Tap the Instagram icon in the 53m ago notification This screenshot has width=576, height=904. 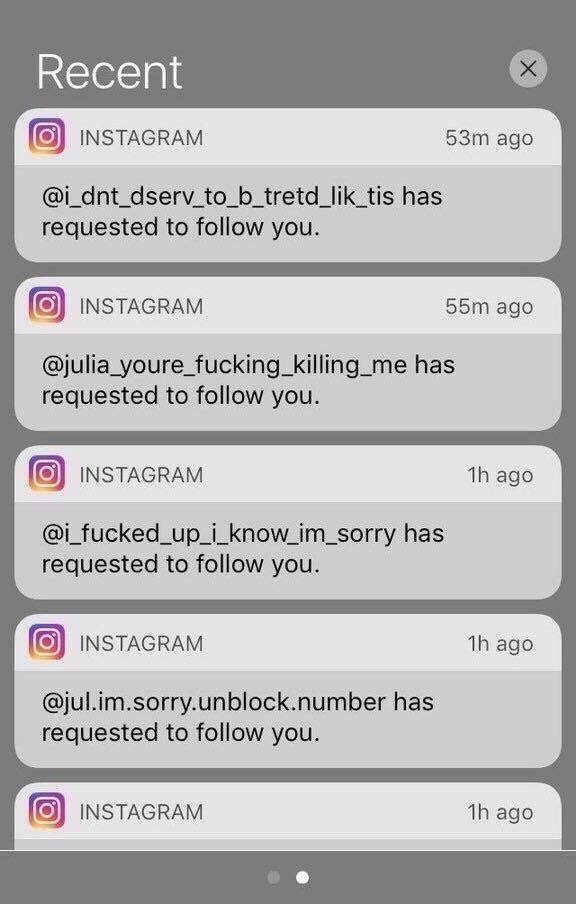47,137
